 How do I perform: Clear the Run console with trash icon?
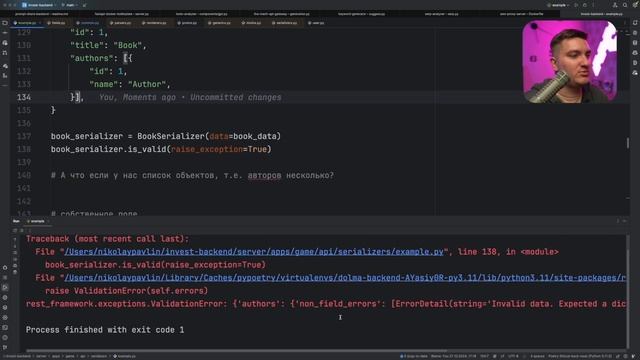click(15, 272)
